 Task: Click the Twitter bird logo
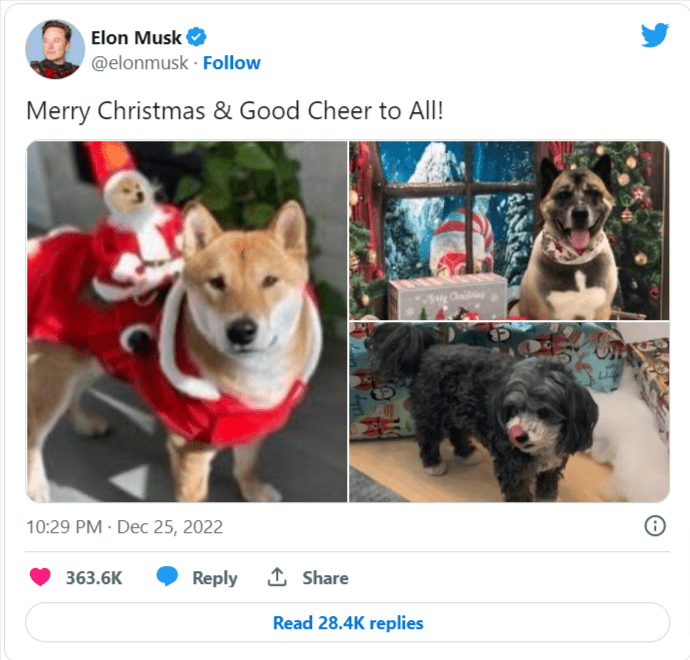(655, 35)
